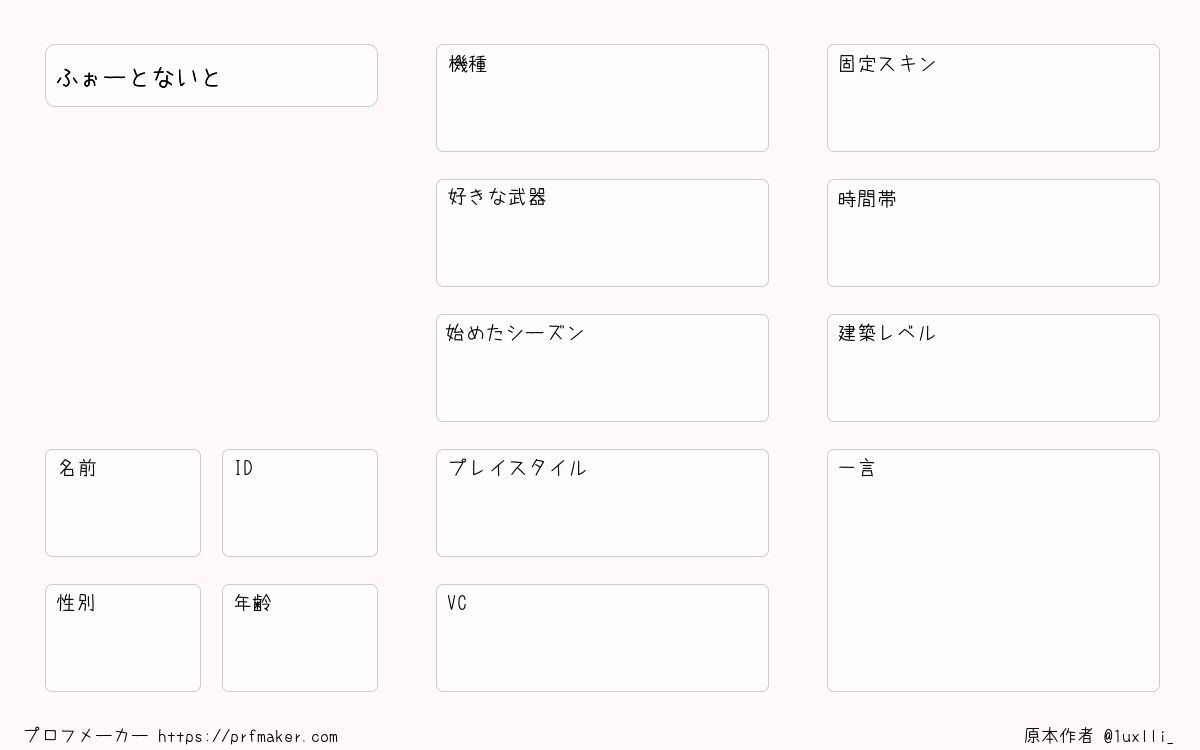The height and width of the screenshot is (750, 1200).
Task: Click the 一言 label text
Action: click(857, 468)
